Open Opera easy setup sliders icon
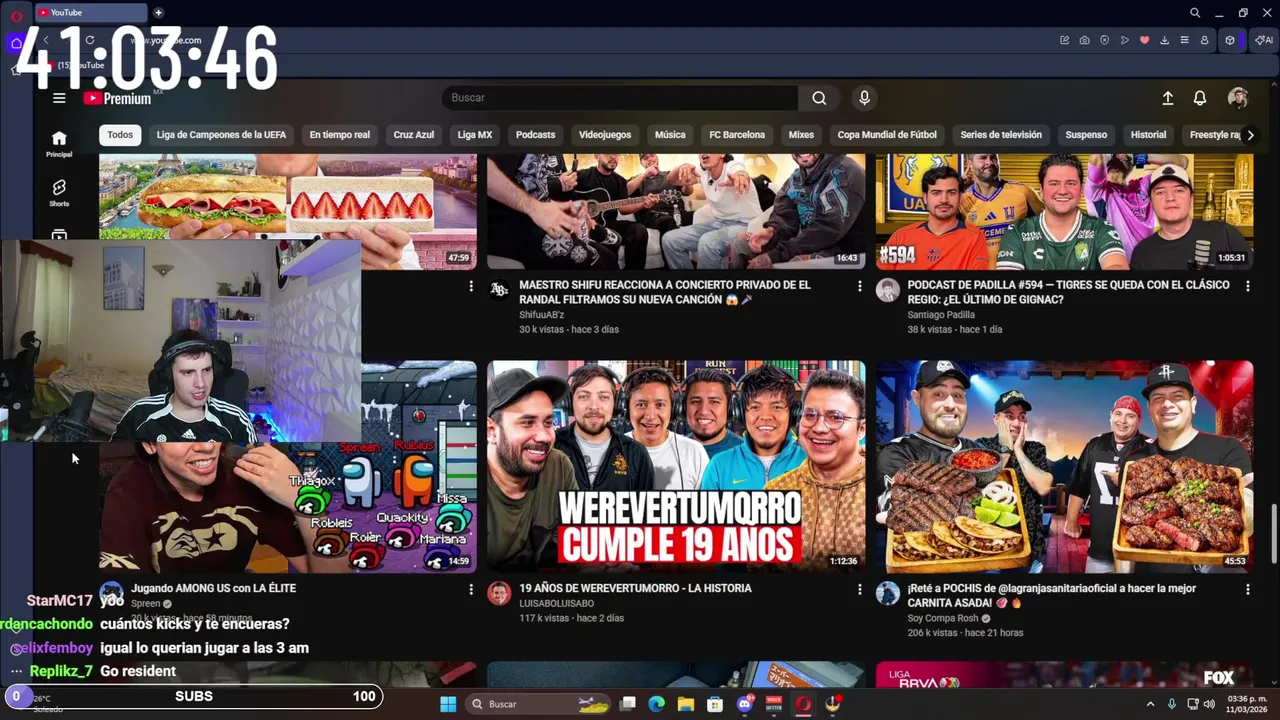This screenshot has height=720, width=1280. [1184, 40]
